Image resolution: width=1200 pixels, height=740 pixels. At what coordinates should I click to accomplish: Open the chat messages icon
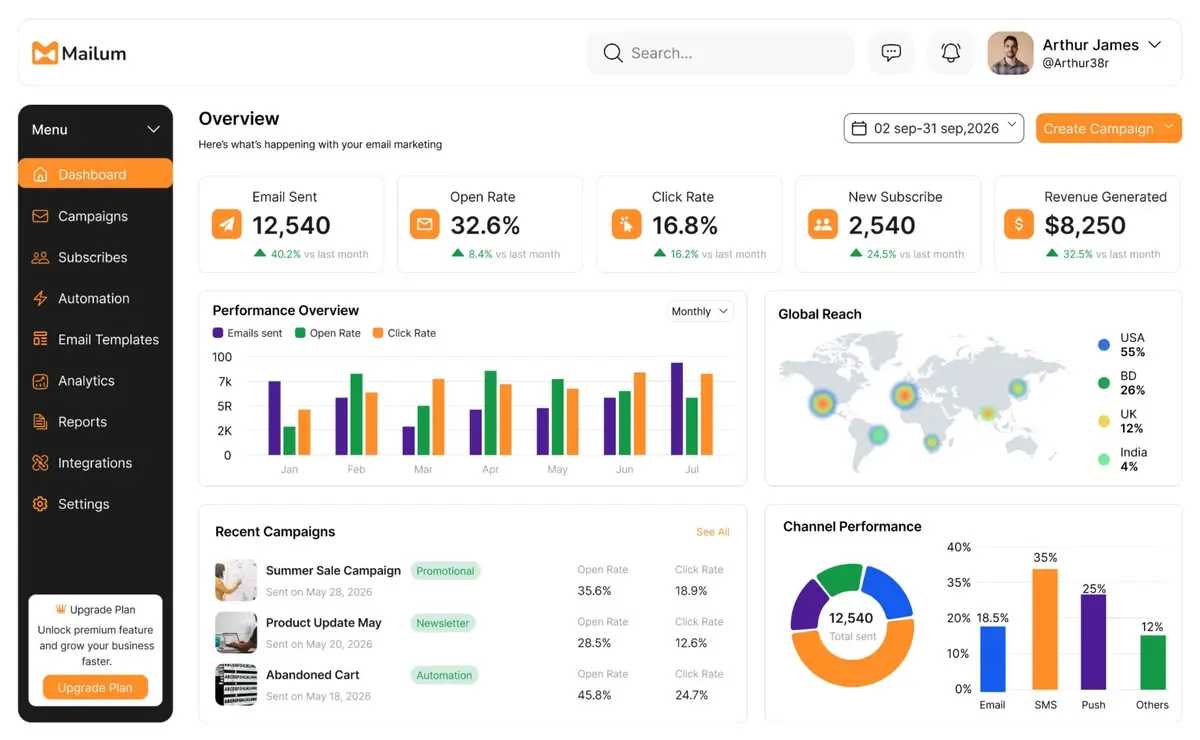click(x=891, y=53)
